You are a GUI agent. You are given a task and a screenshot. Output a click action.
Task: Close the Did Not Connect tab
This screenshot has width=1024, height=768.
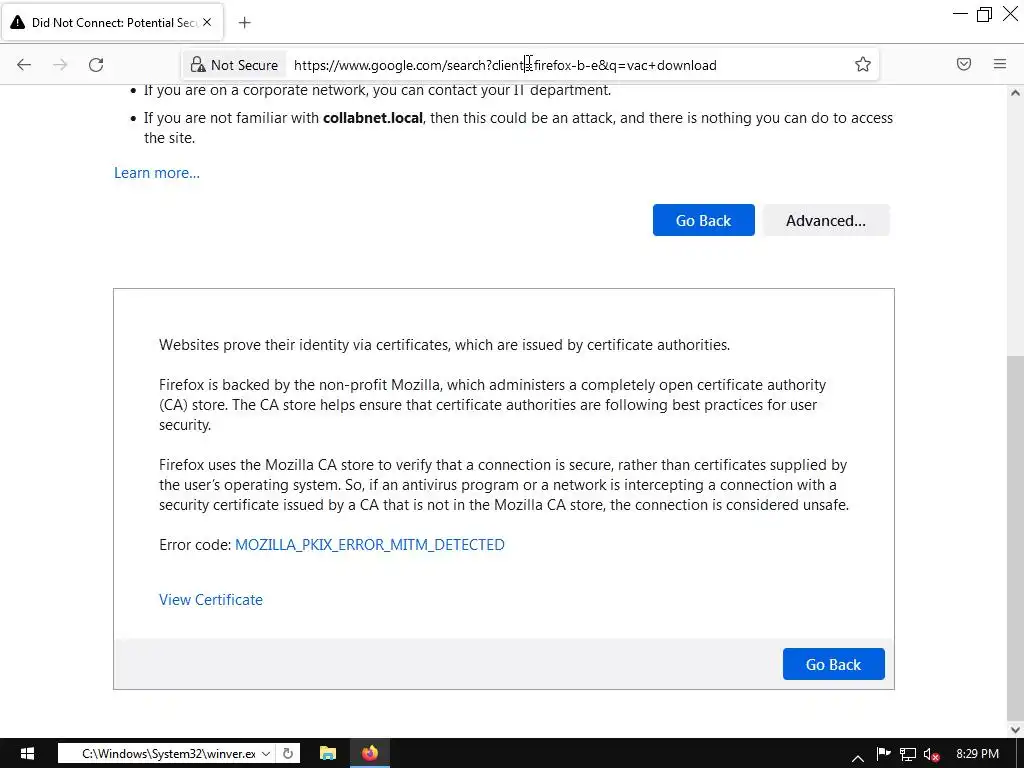point(207,22)
